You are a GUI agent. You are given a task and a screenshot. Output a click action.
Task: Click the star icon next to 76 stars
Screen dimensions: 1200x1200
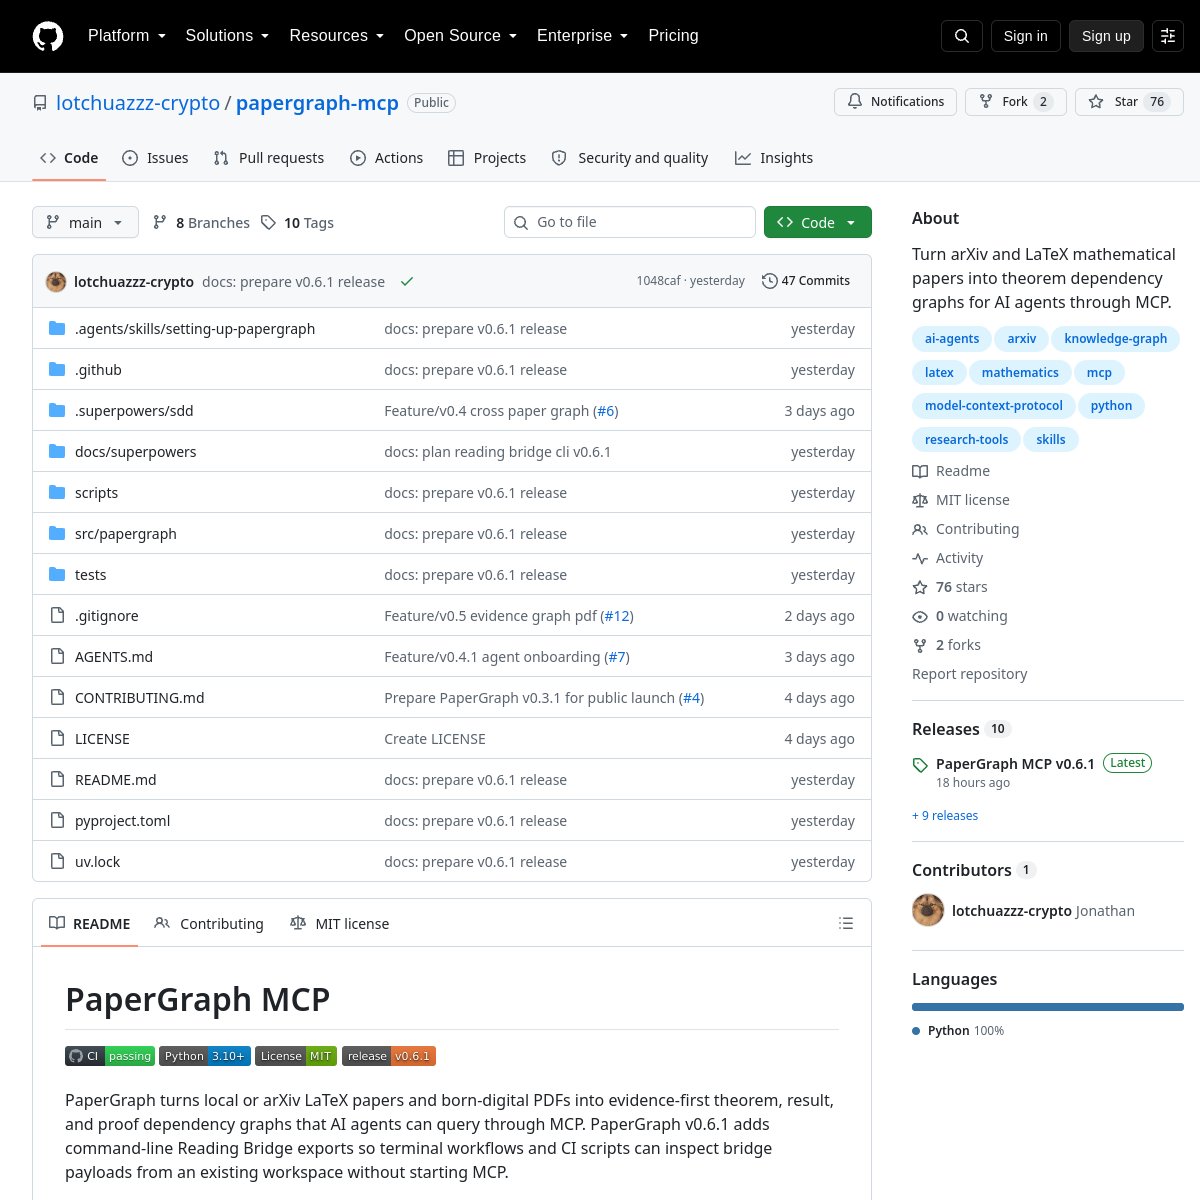[920, 587]
